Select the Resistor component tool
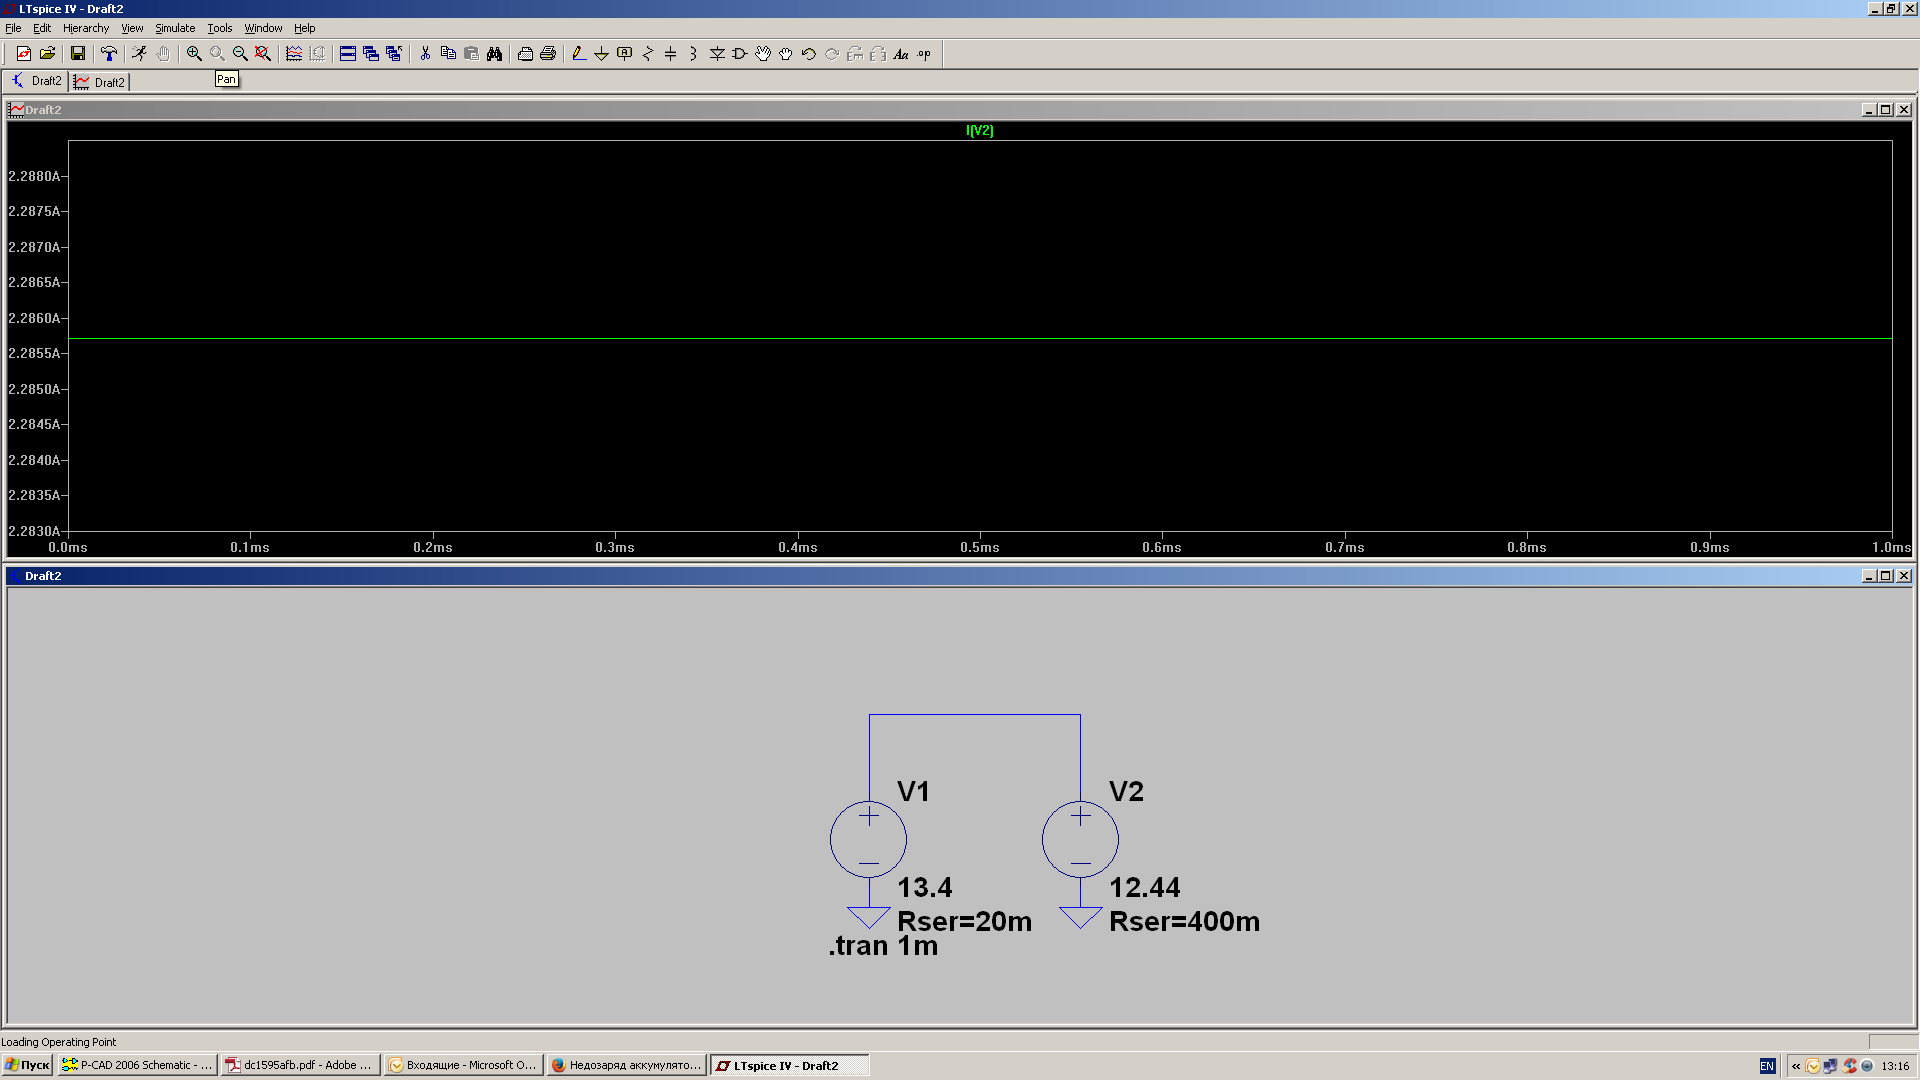 (x=647, y=54)
